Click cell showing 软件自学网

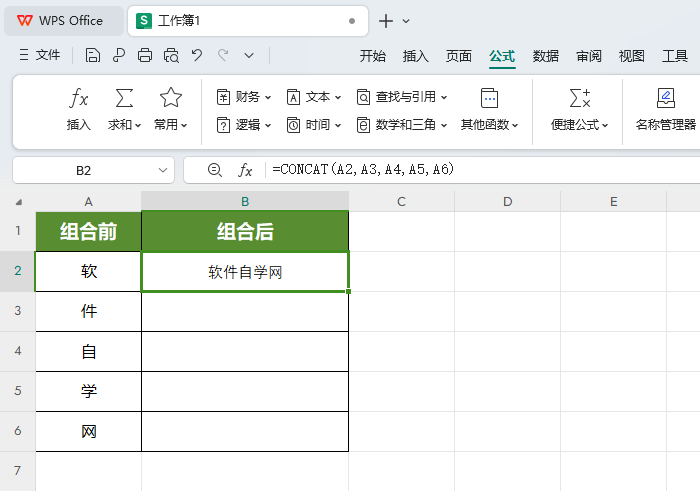(x=245, y=271)
